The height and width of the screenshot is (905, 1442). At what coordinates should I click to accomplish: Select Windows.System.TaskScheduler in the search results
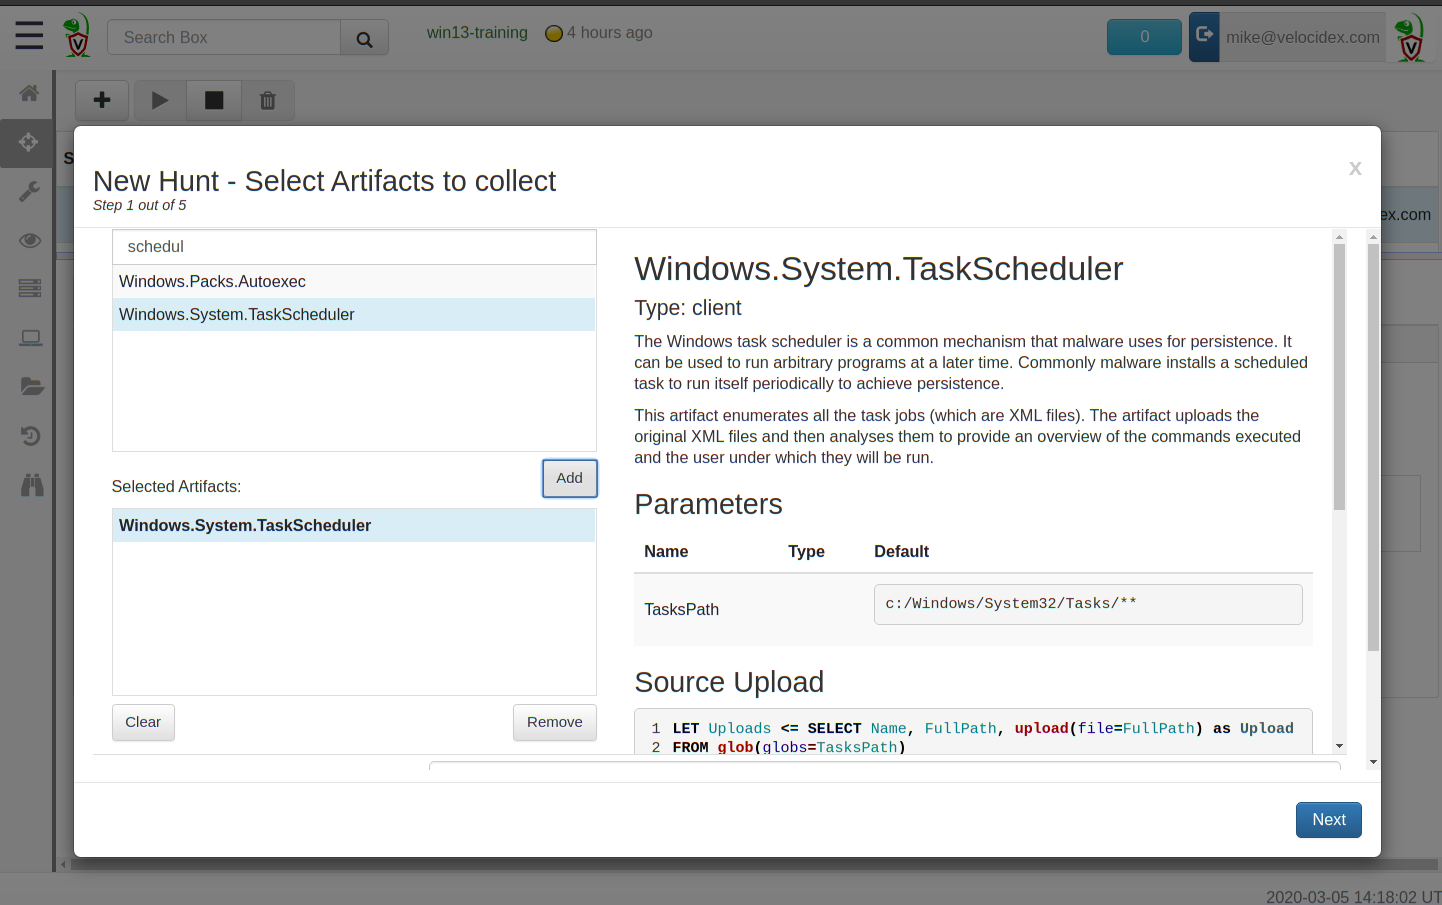354,315
